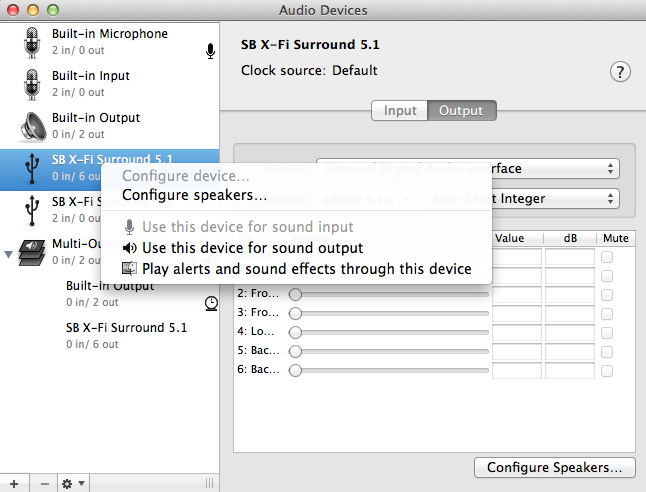This screenshot has width=646, height=492.
Task: Switch to the Input tab
Action: [x=400, y=110]
